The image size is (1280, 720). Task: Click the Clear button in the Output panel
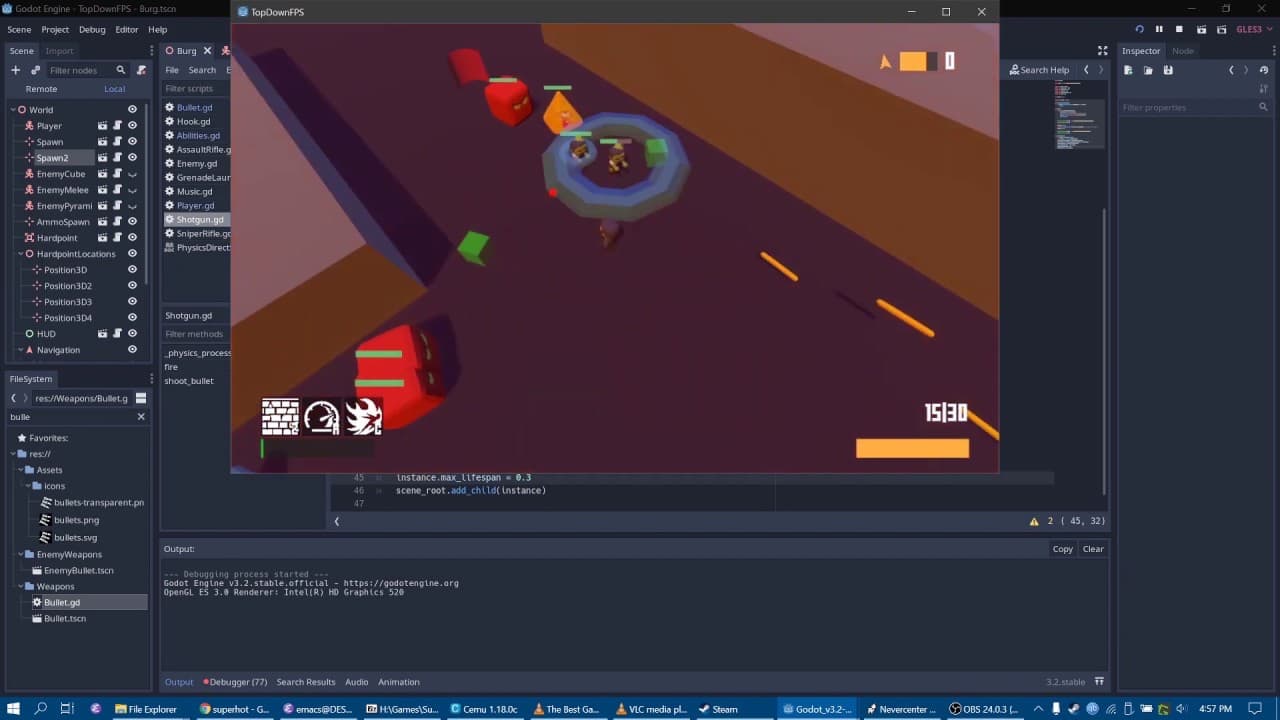(1093, 548)
